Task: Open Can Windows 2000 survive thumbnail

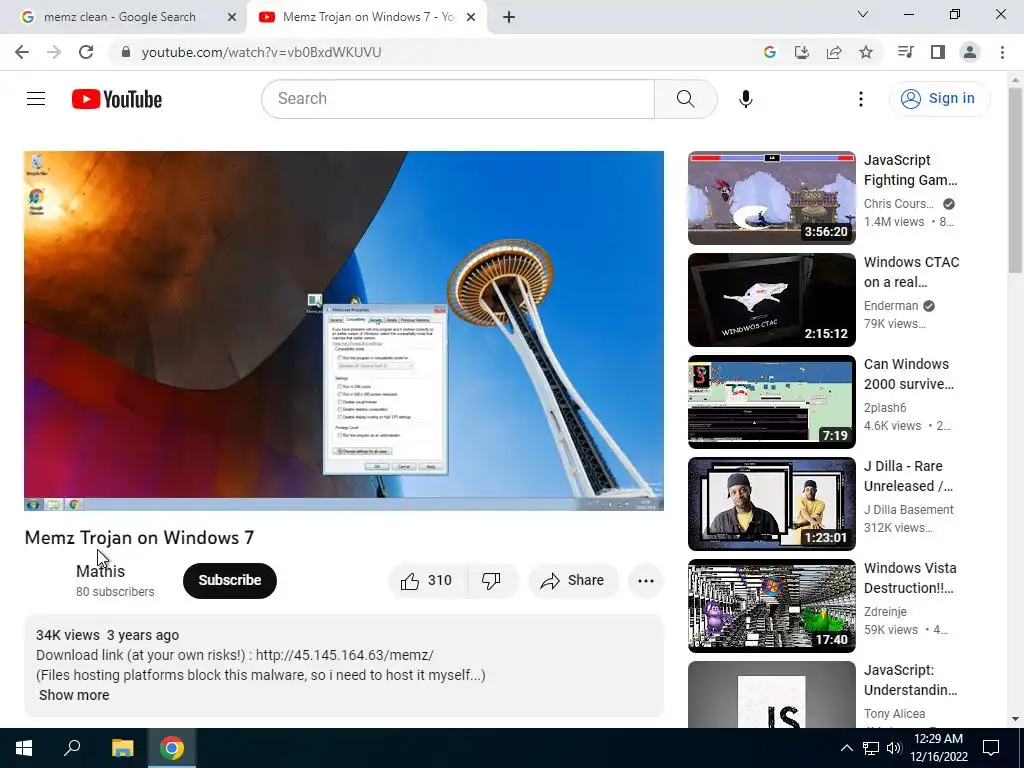Action: [771, 402]
